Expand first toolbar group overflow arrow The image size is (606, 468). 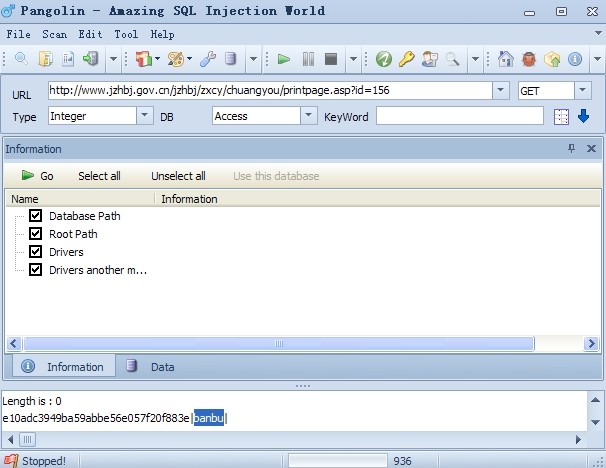113,59
